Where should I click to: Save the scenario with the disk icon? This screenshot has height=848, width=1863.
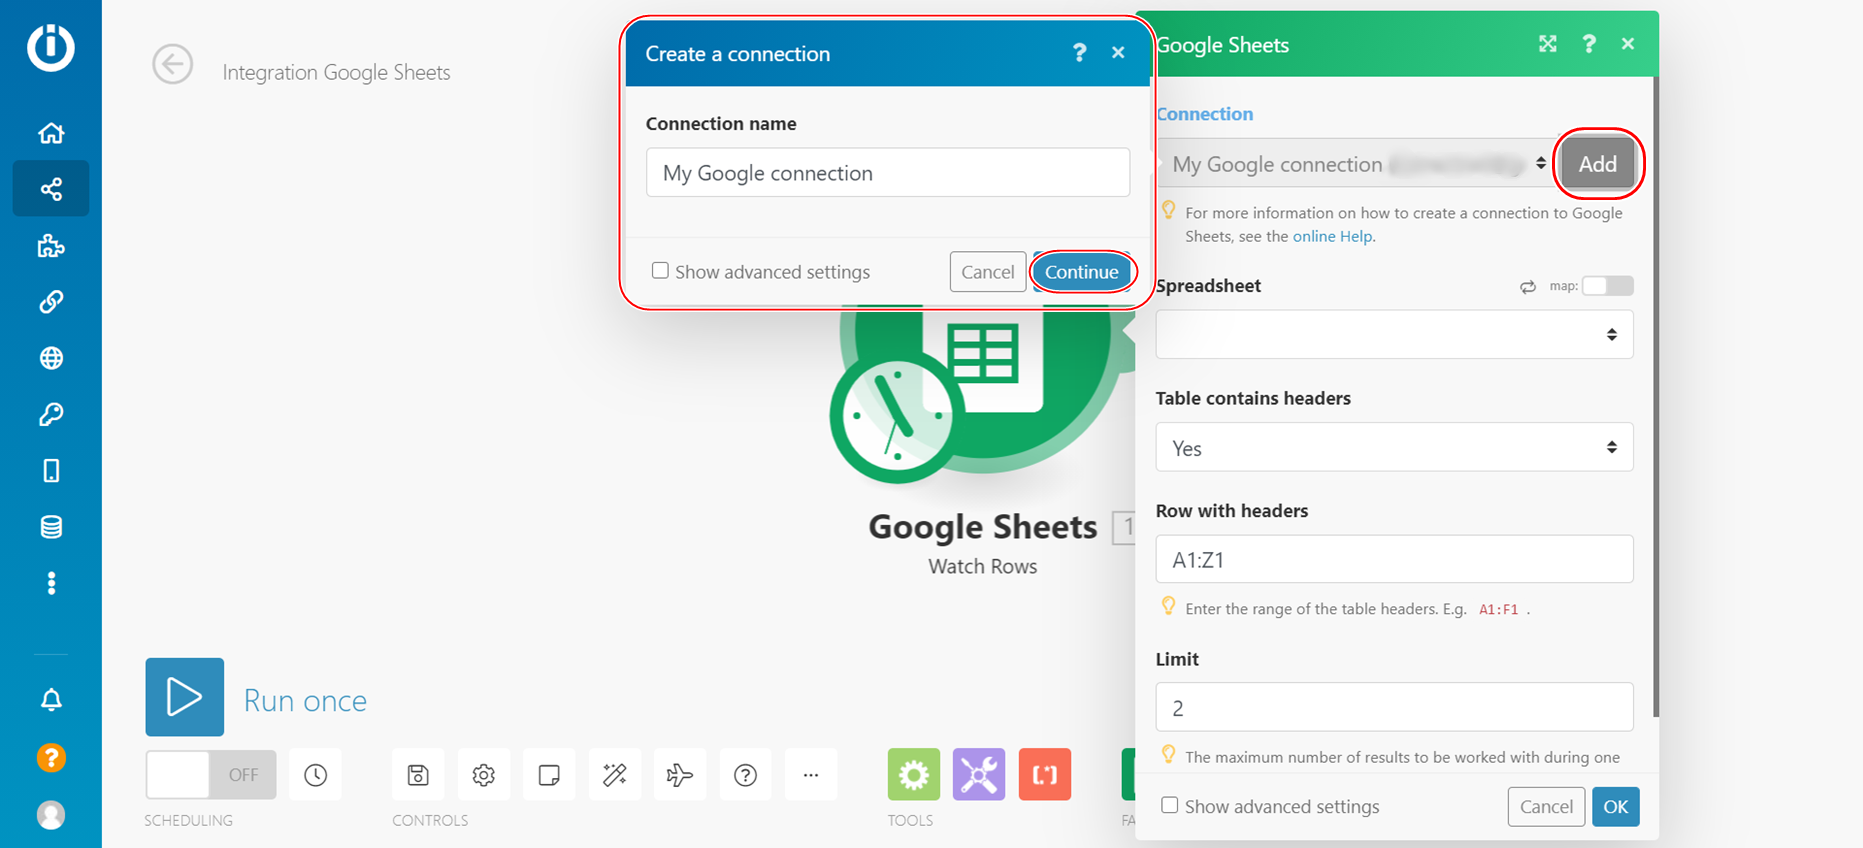point(418,775)
